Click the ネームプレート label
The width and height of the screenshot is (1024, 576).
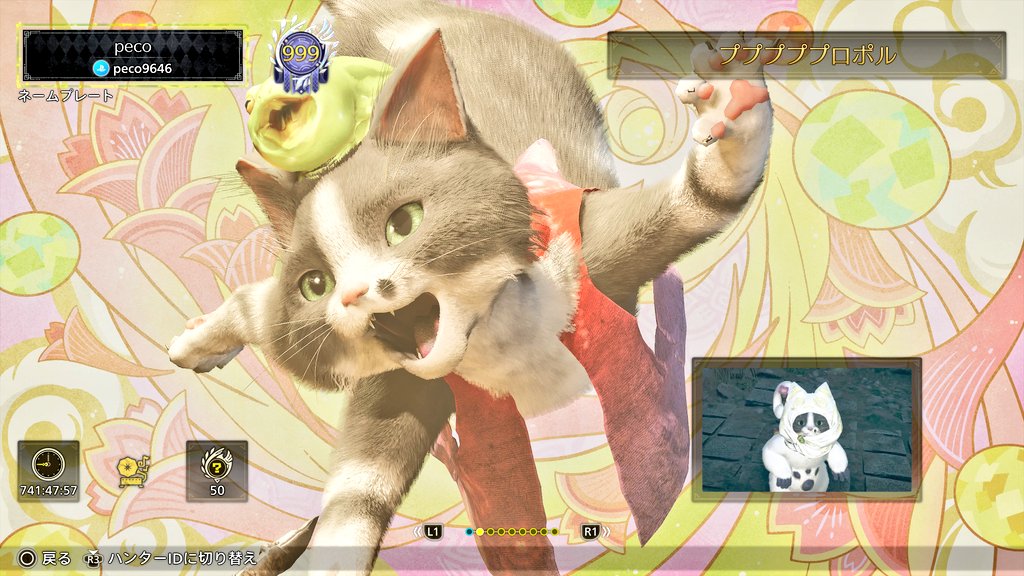[x=65, y=96]
